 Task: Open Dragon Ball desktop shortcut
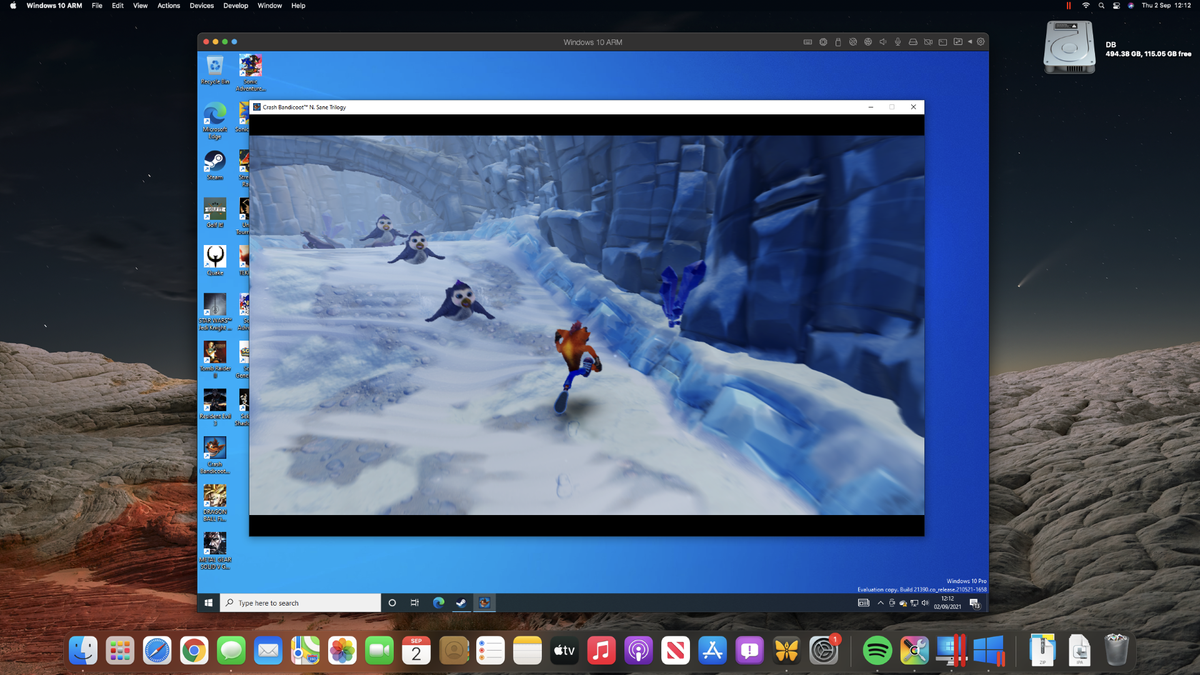(215, 503)
